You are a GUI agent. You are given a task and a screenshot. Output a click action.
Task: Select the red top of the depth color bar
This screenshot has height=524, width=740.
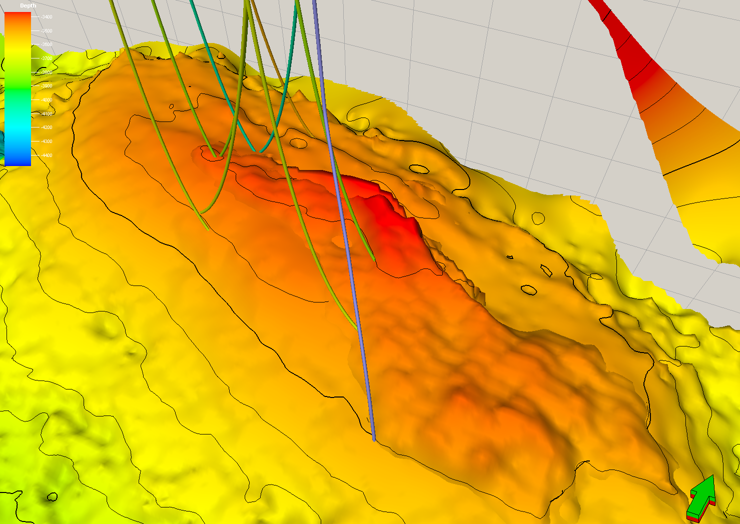click(18, 18)
